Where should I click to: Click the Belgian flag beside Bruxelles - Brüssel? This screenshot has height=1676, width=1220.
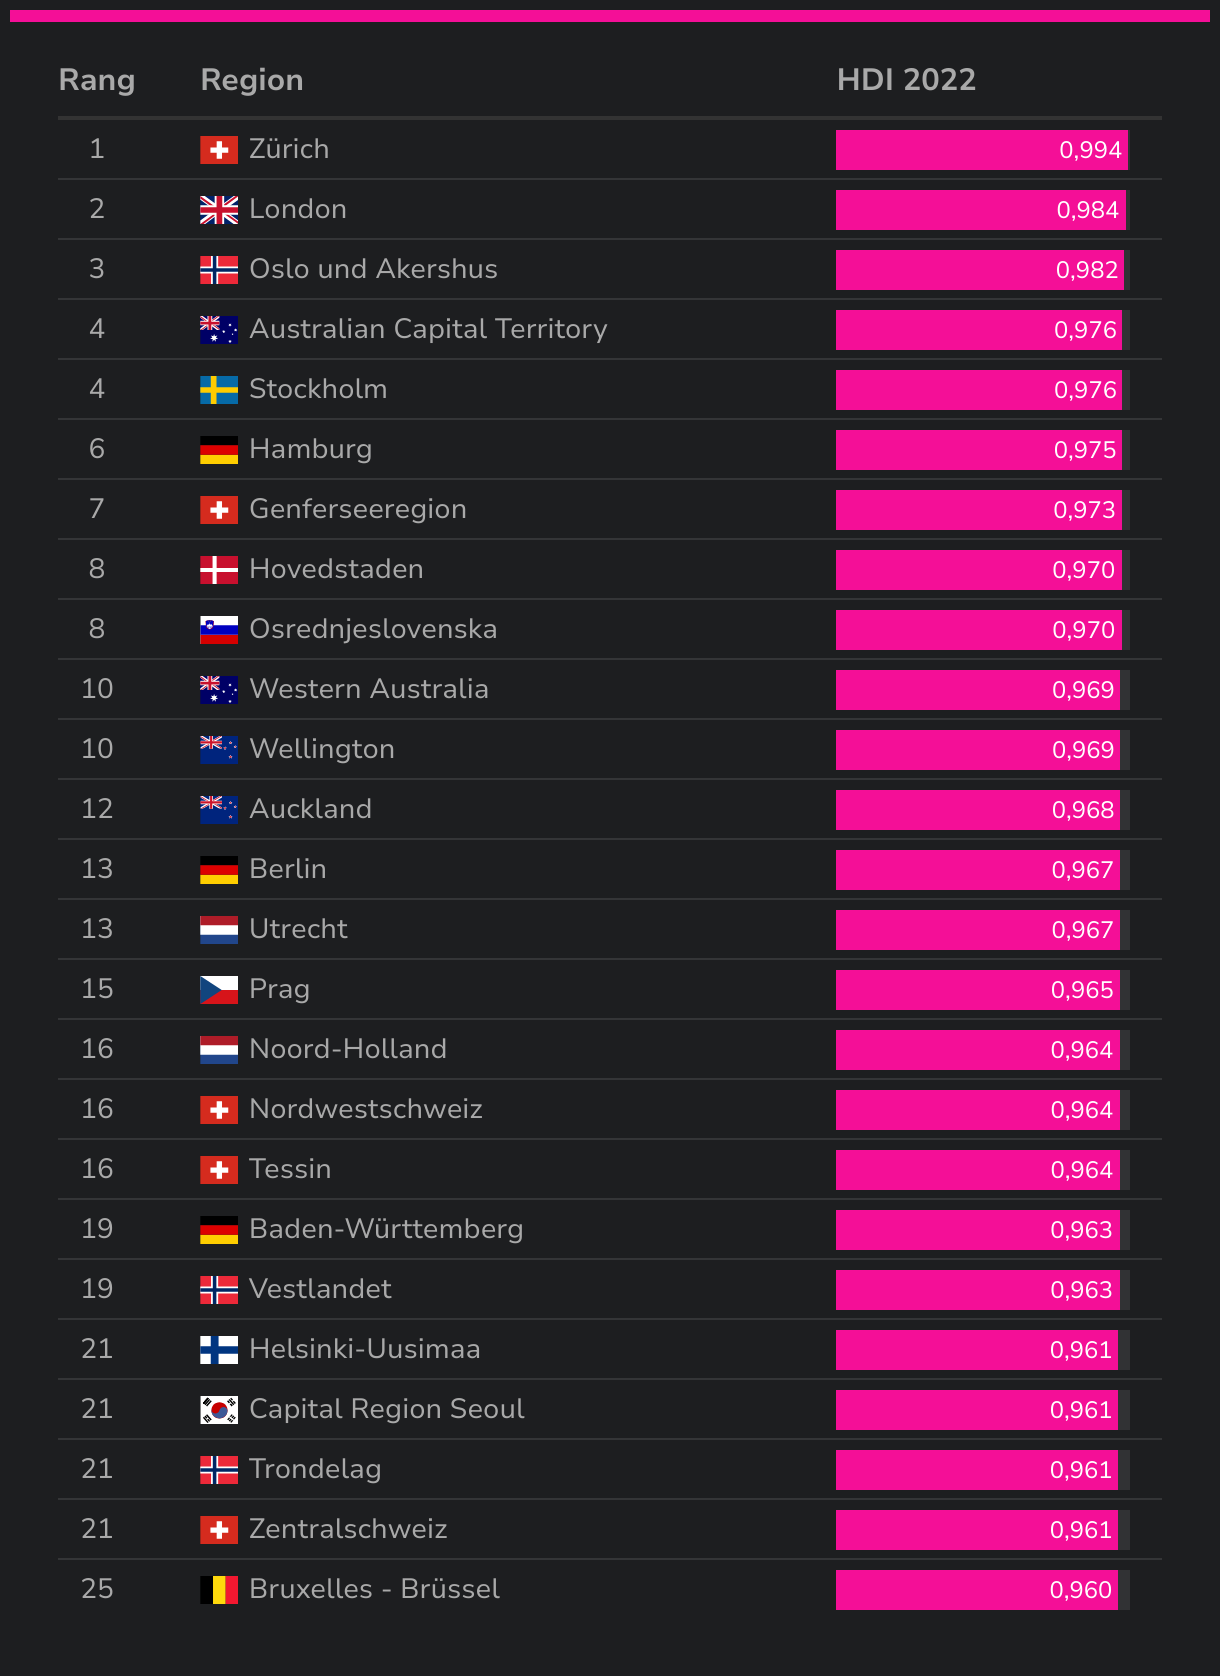pyautogui.click(x=219, y=1590)
